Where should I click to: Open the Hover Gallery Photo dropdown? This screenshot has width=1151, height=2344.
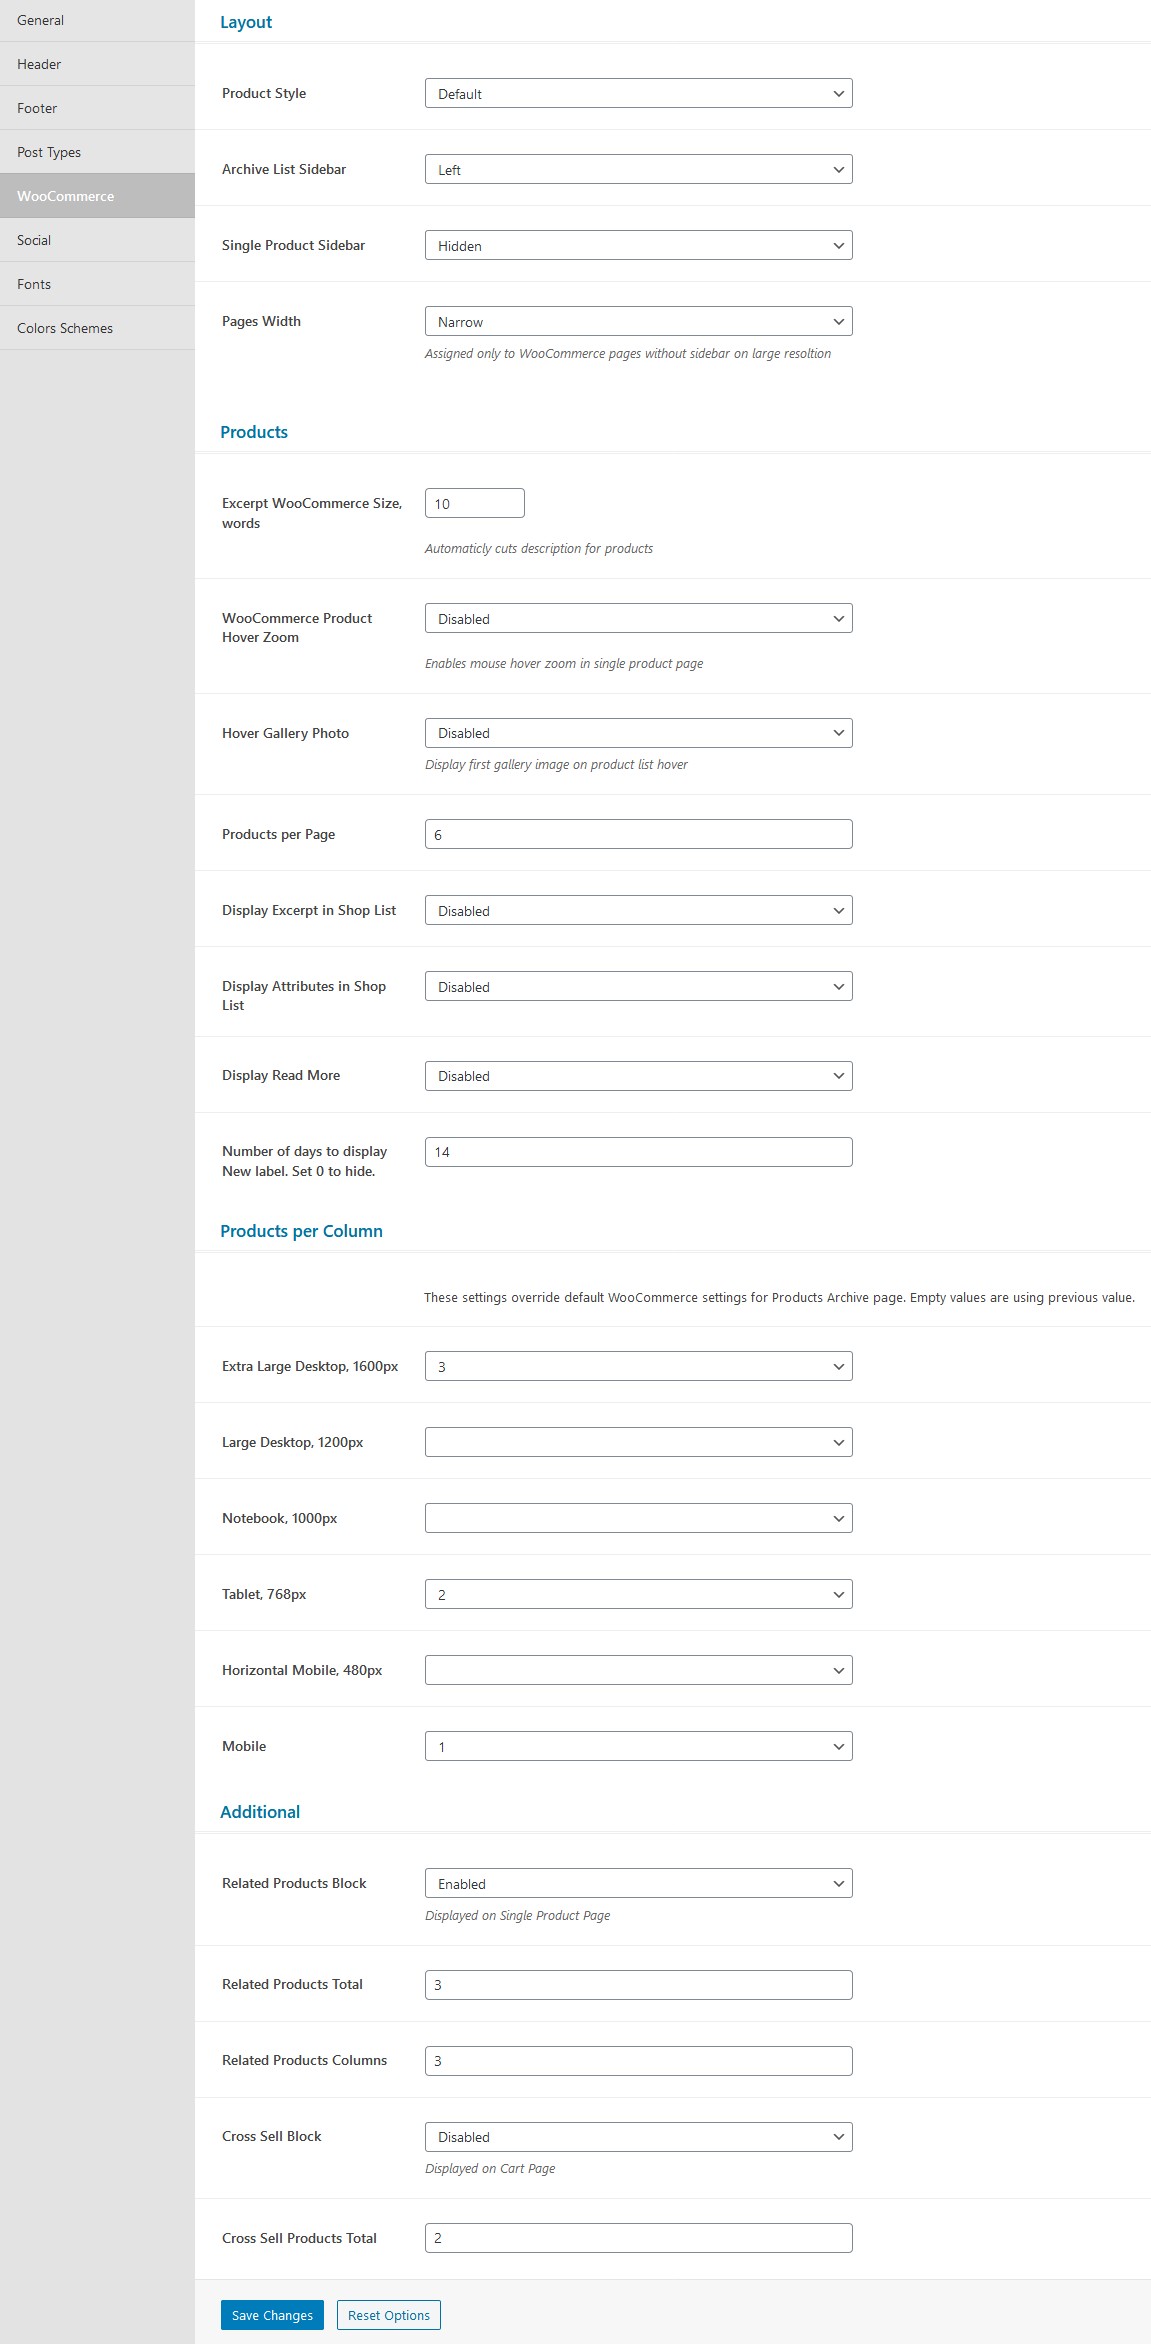click(x=638, y=732)
